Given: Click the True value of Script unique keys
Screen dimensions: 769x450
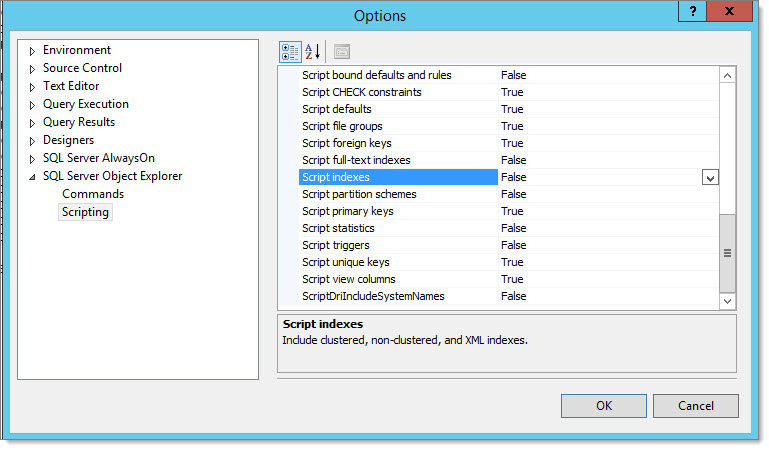Looking at the screenshot, I should 512,262.
